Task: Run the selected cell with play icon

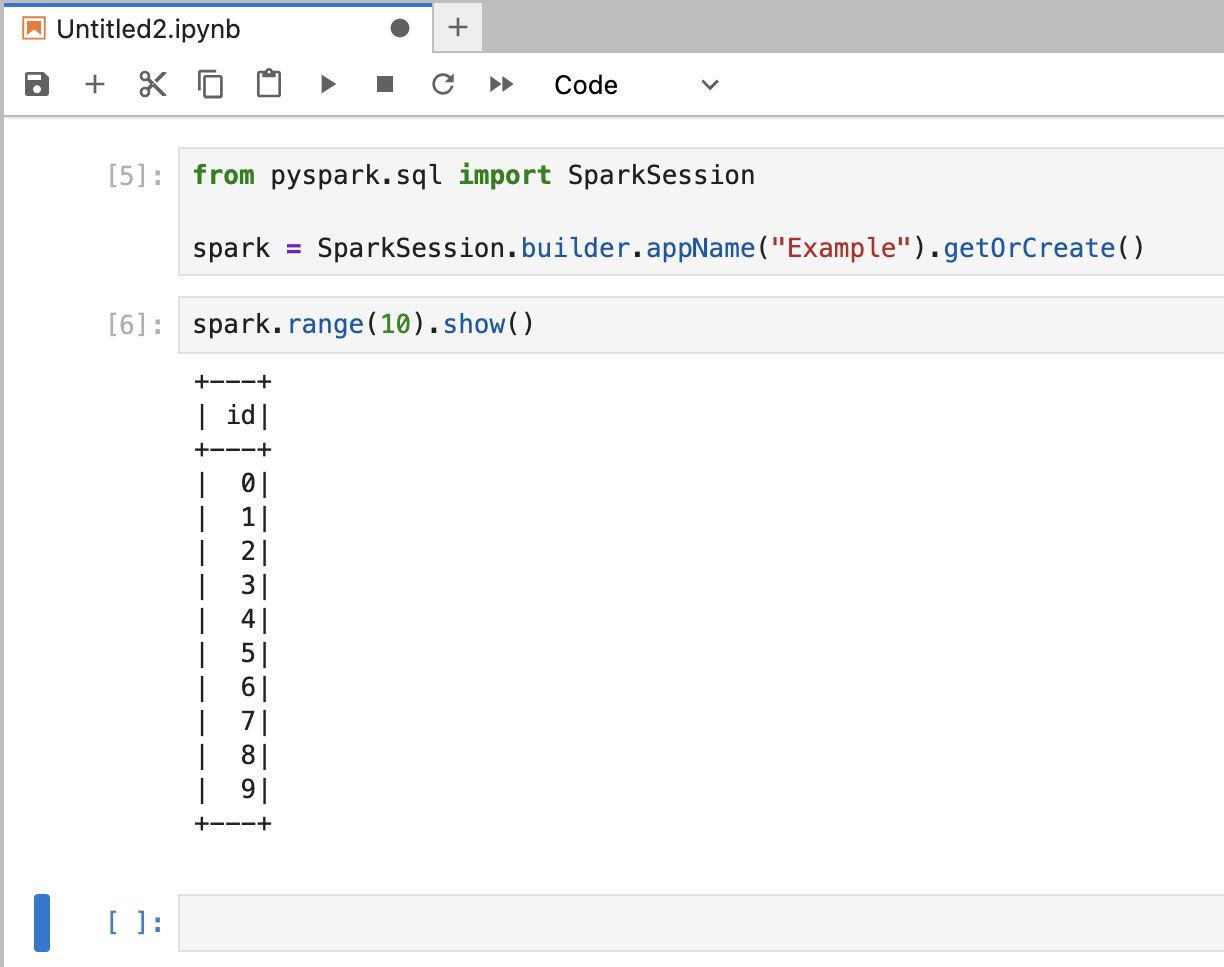Action: [328, 85]
